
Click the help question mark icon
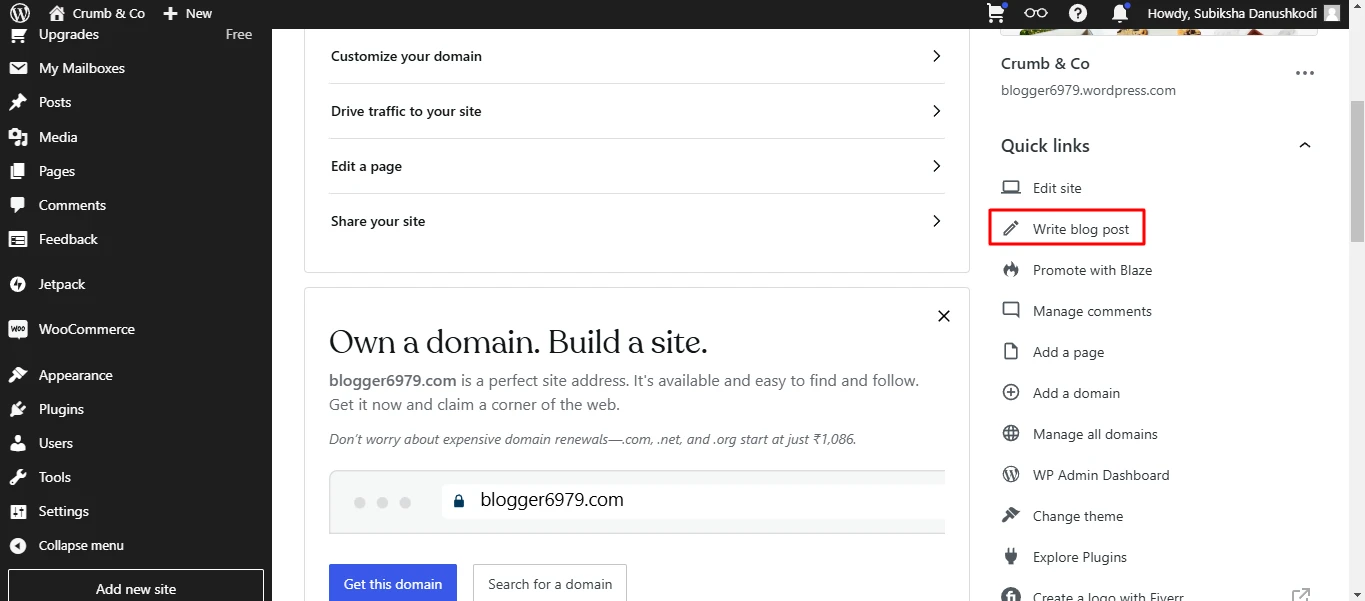pos(1078,14)
